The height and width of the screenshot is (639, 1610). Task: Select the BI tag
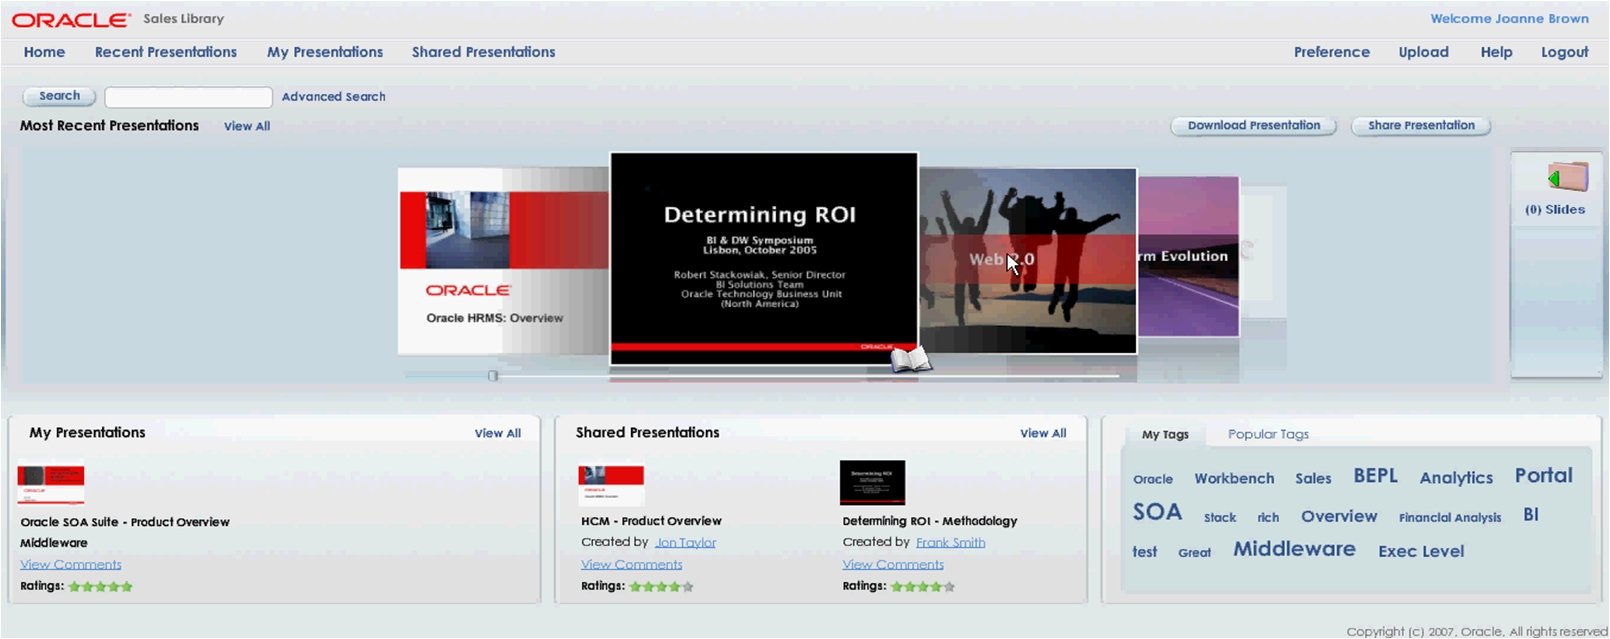click(x=1531, y=515)
